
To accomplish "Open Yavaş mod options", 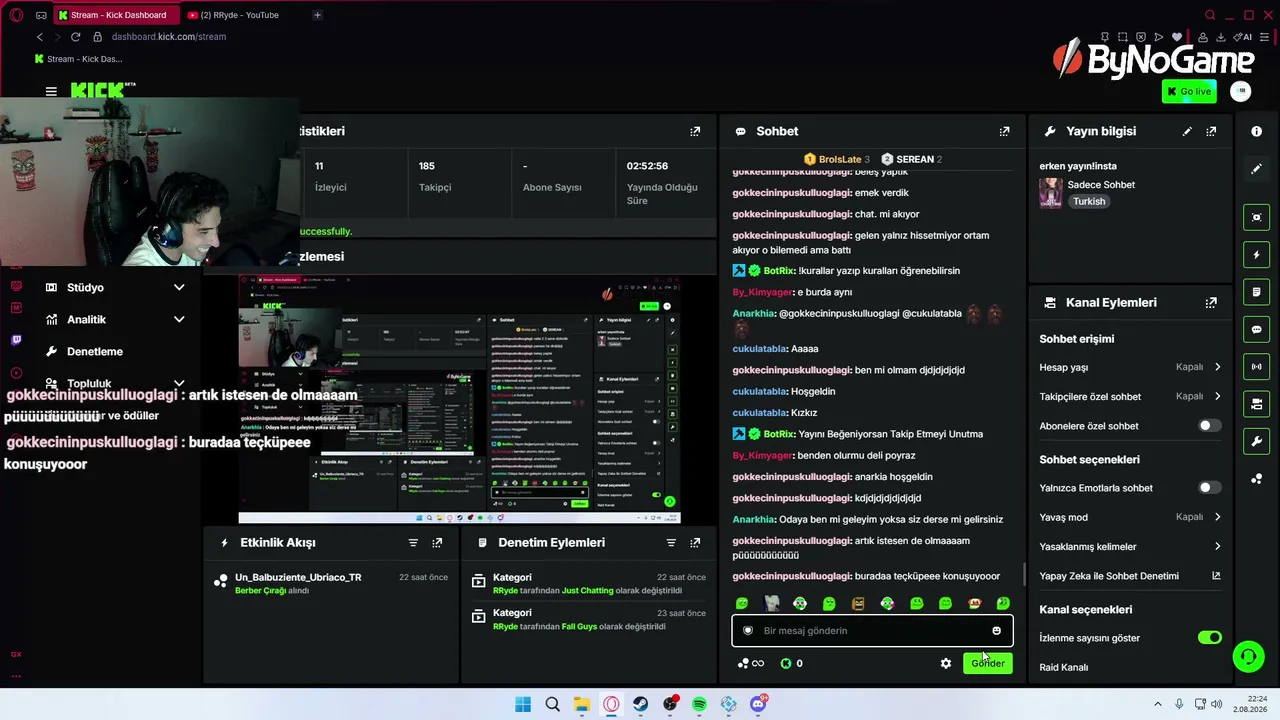I will pyautogui.click(x=1130, y=517).
